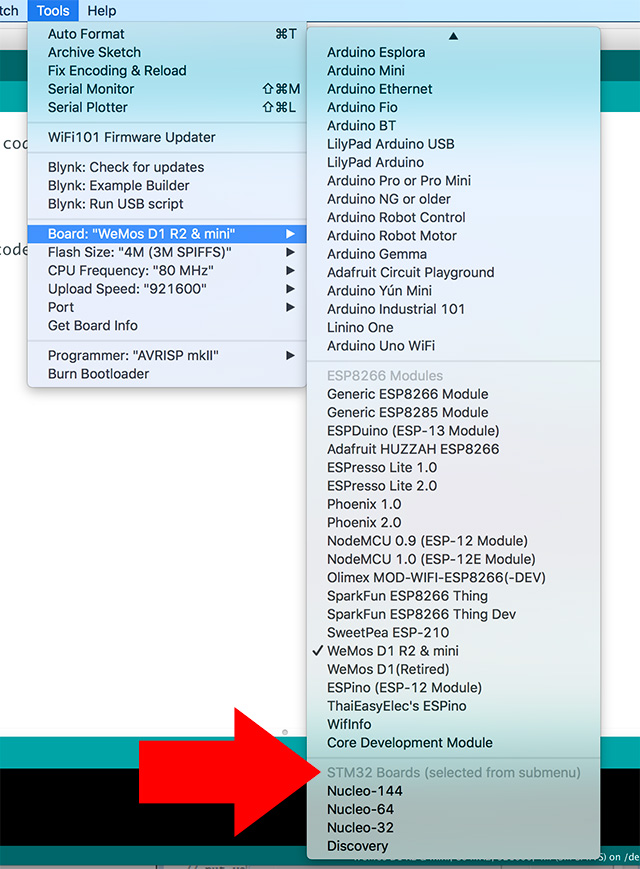The image size is (640, 869).
Task: Pick Arduino Uno WiFi board
Action: tap(380, 346)
